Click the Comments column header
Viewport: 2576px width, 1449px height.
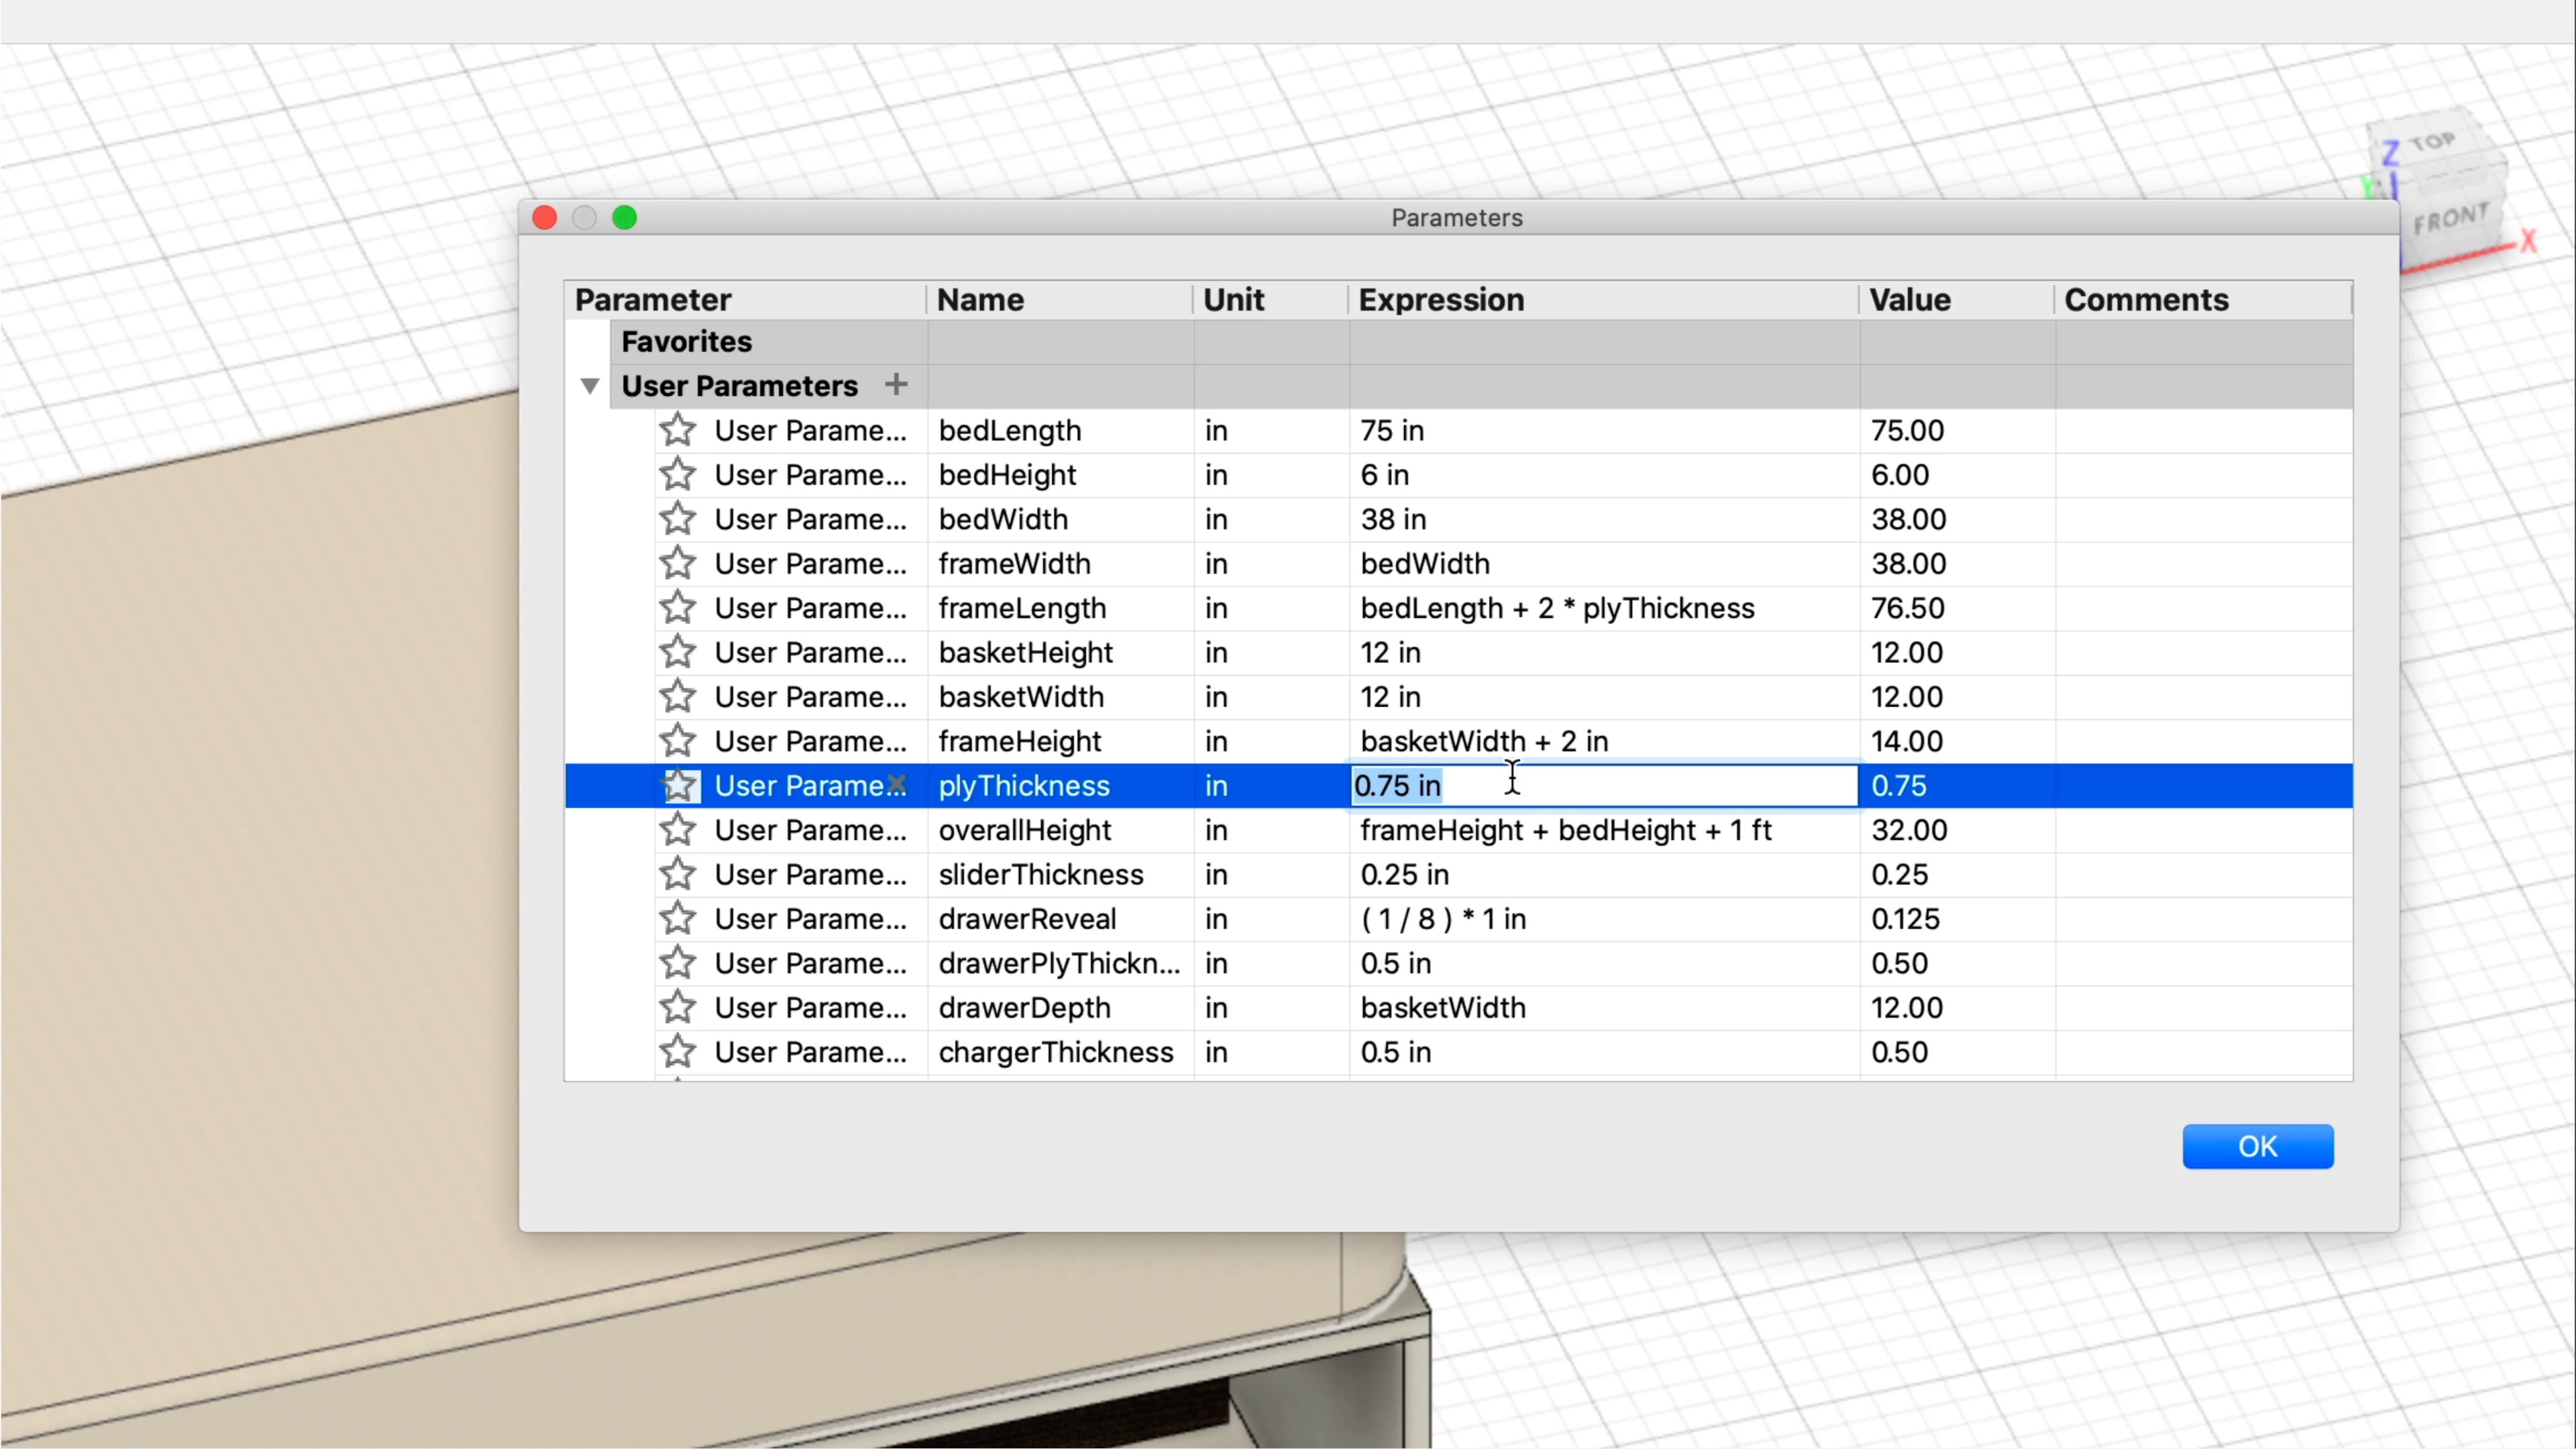click(2203, 300)
